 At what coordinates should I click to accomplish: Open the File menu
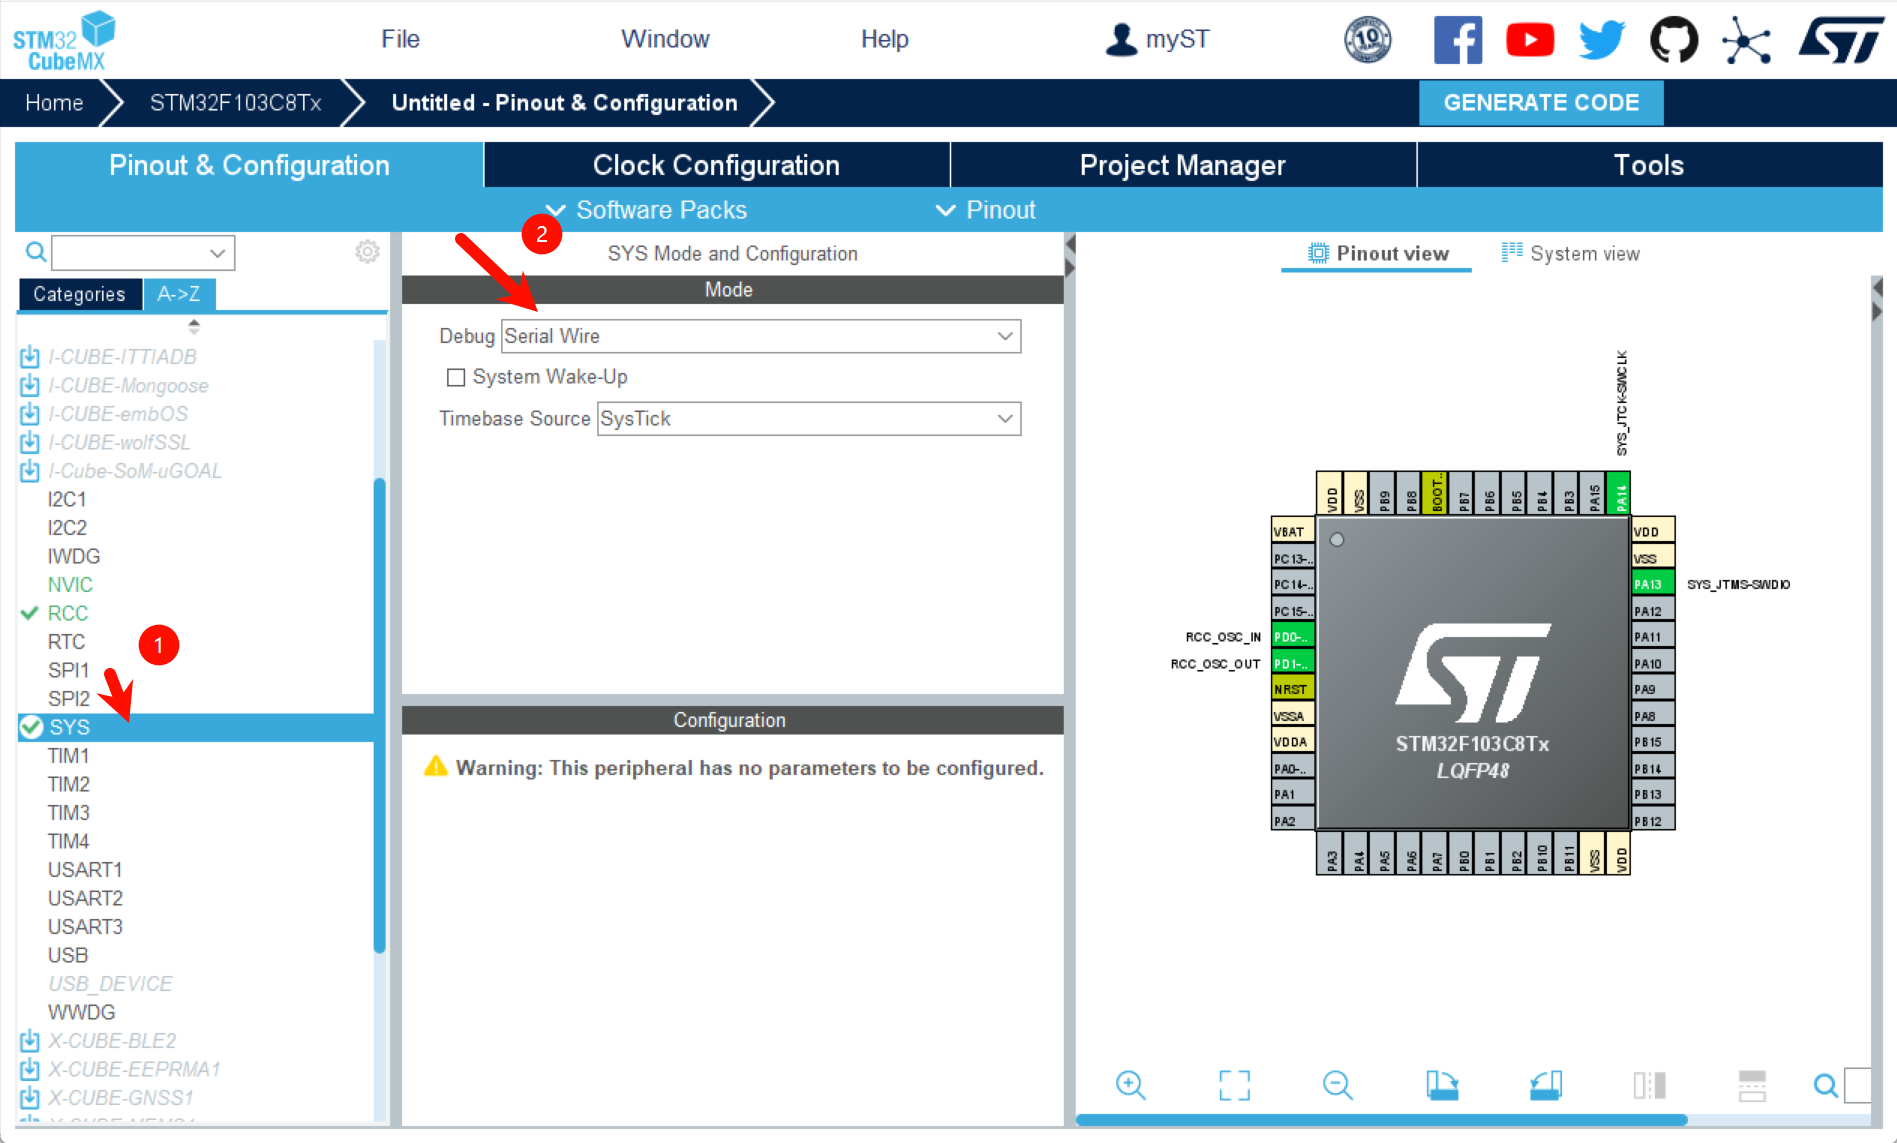(x=400, y=39)
